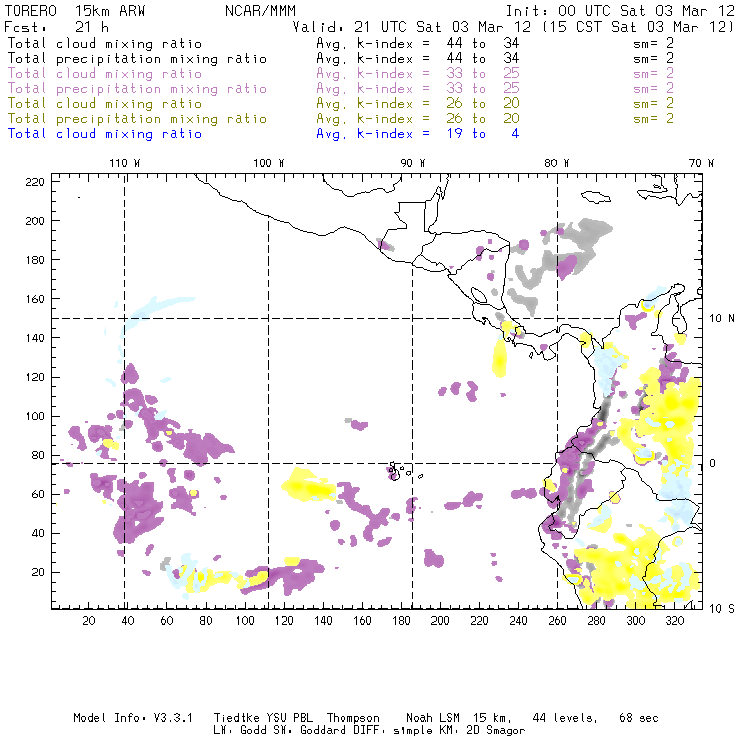The image size is (740, 740).
Task: Click the "260" value on the horizontal axis
Action: coord(557,621)
